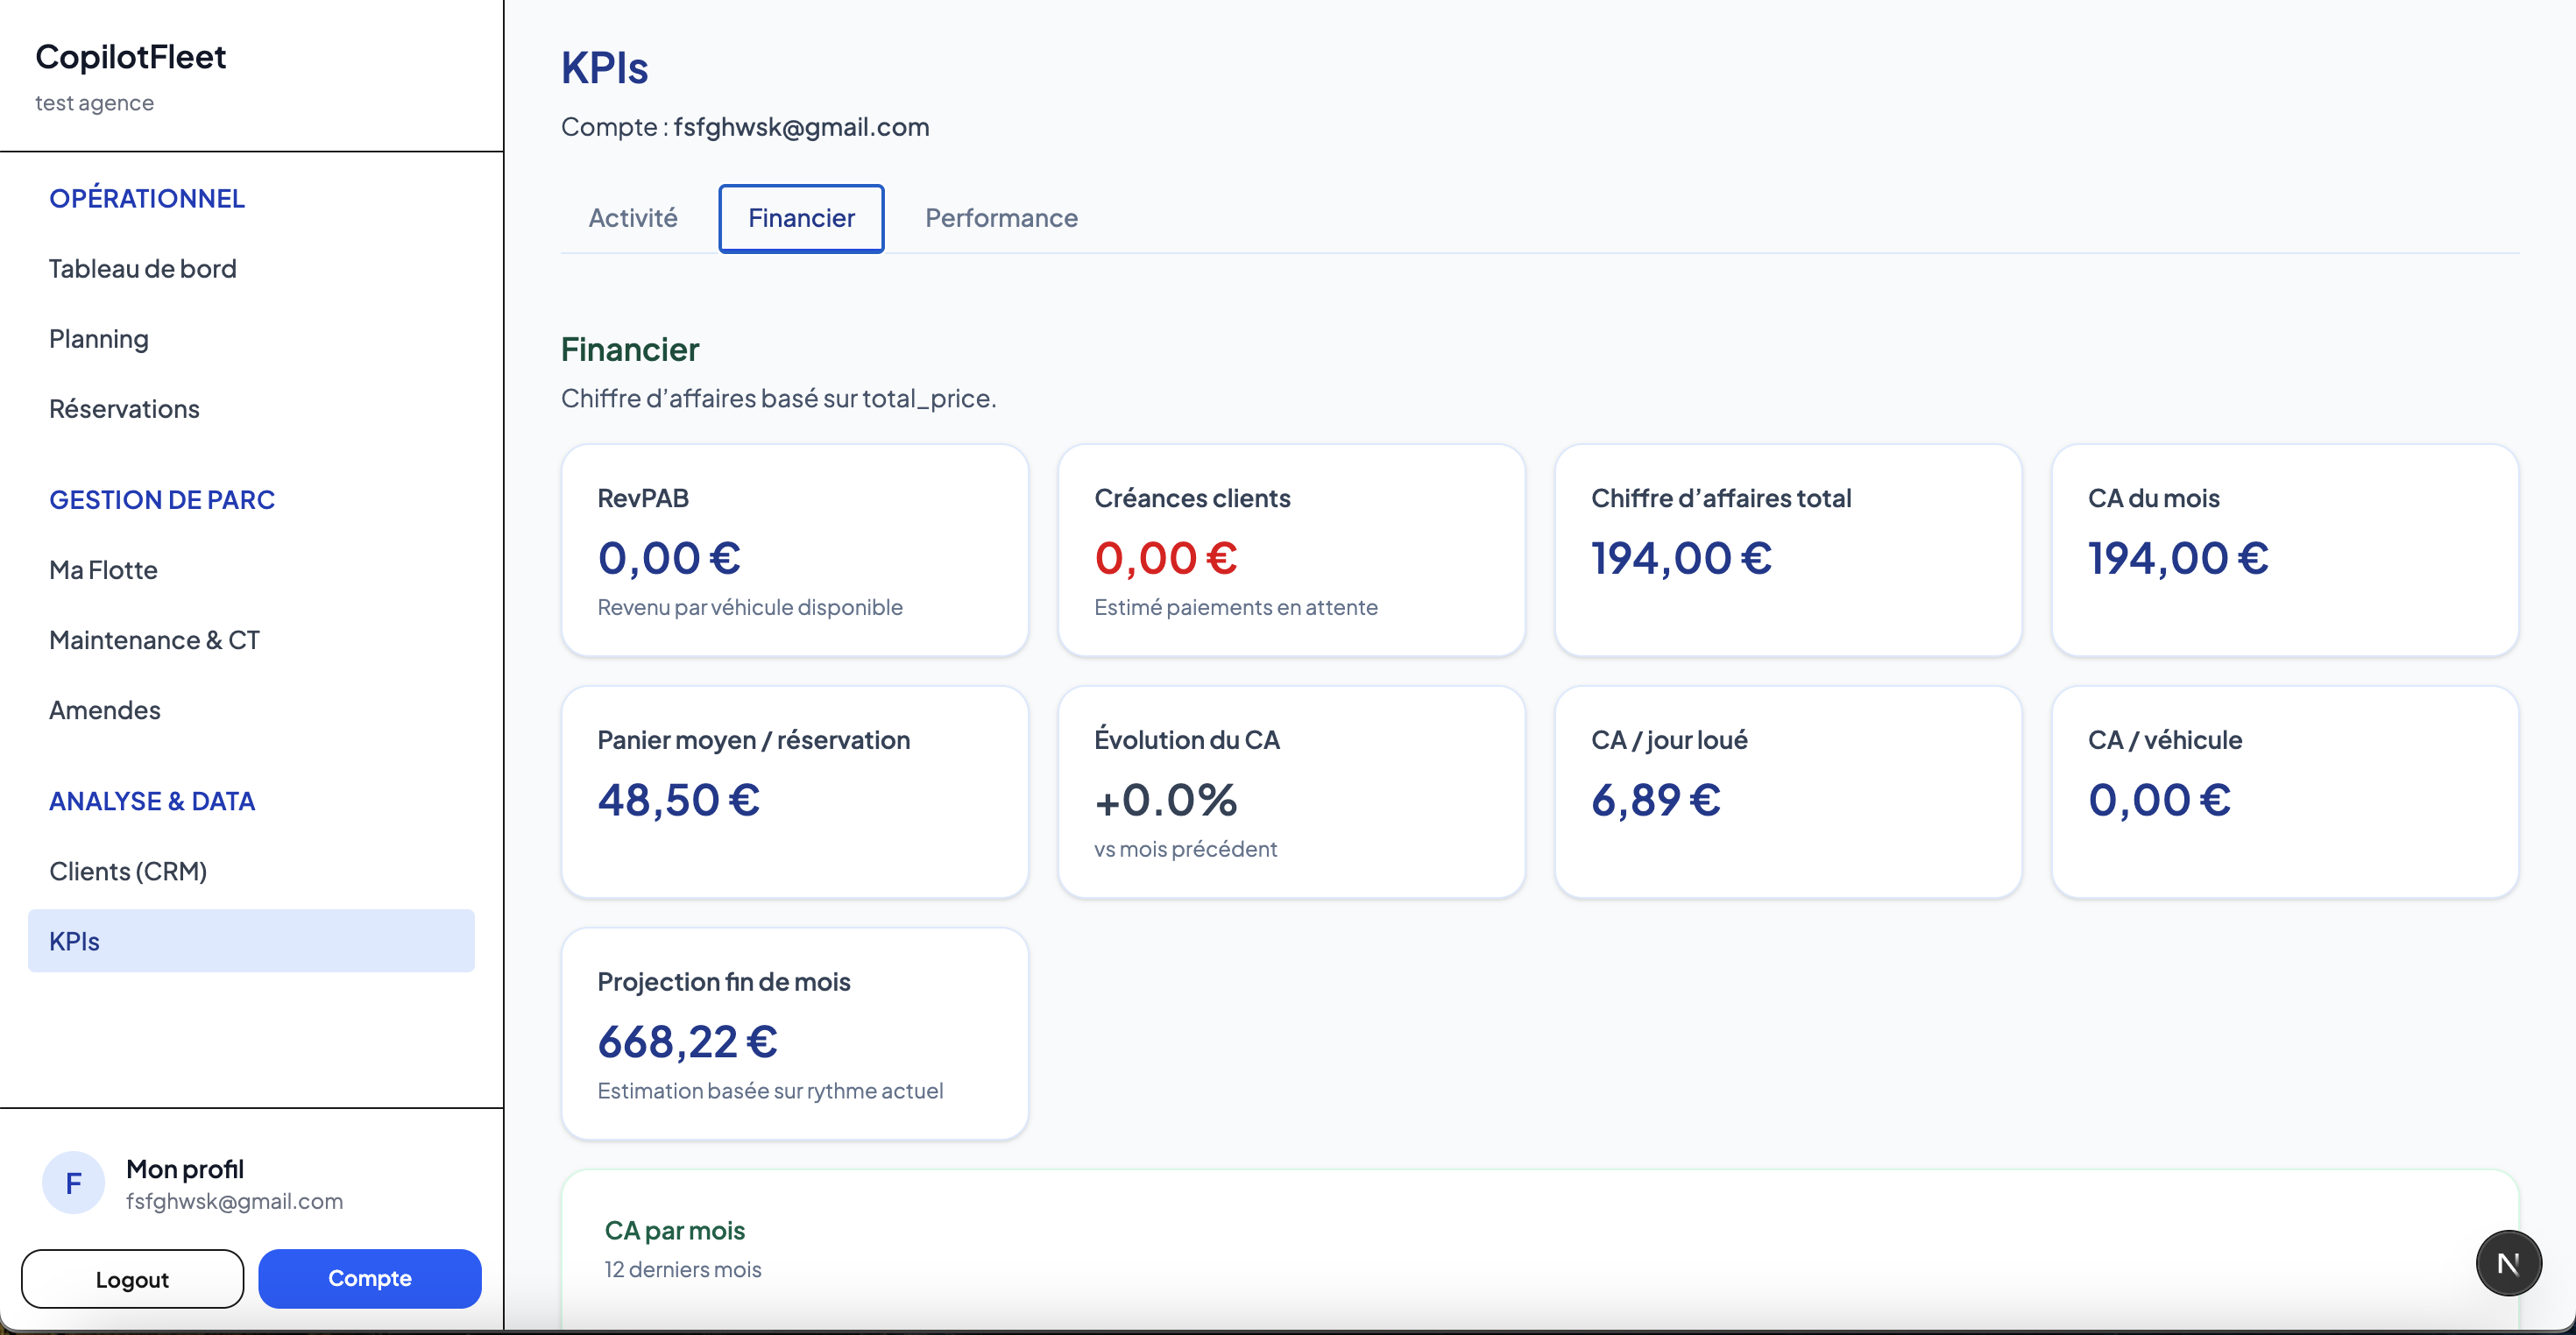Select the Projection fin de mois card
Image resolution: width=2576 pixels, height=1335 pixels.
[x=795, y=1034]
